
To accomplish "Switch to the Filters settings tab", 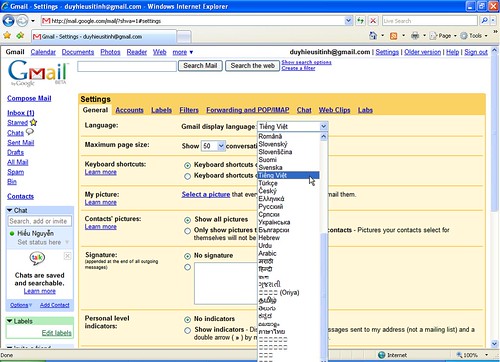I will coord(189,110).
